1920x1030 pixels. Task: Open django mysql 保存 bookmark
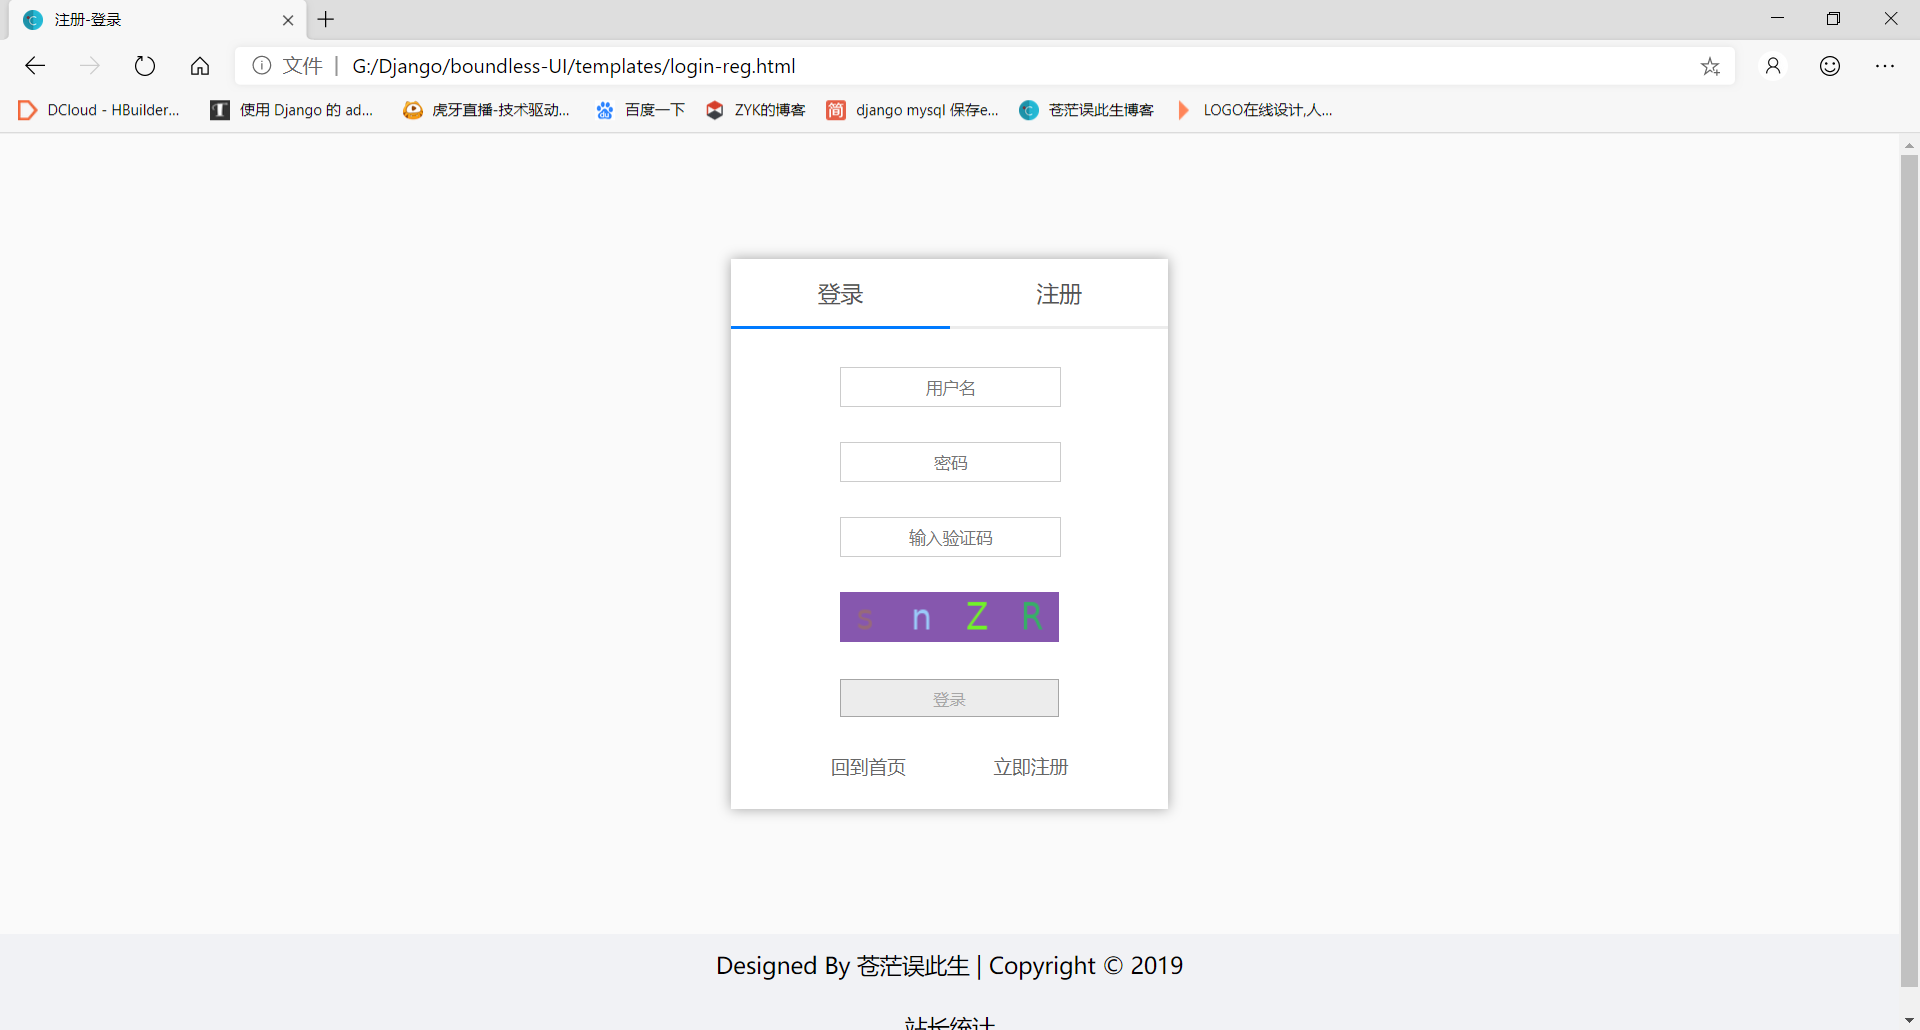click(912, 110)
